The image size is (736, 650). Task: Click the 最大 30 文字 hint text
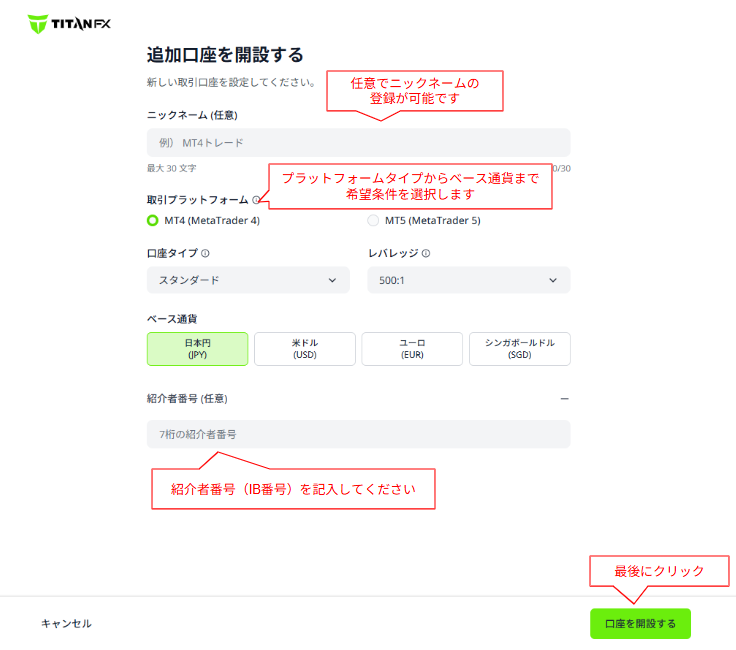[x=171, y=168]
